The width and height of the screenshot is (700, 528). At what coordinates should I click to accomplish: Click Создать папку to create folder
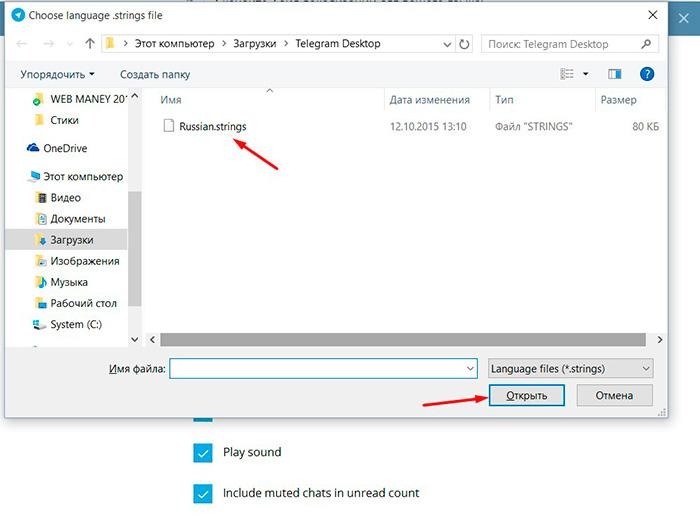[155, 75]
